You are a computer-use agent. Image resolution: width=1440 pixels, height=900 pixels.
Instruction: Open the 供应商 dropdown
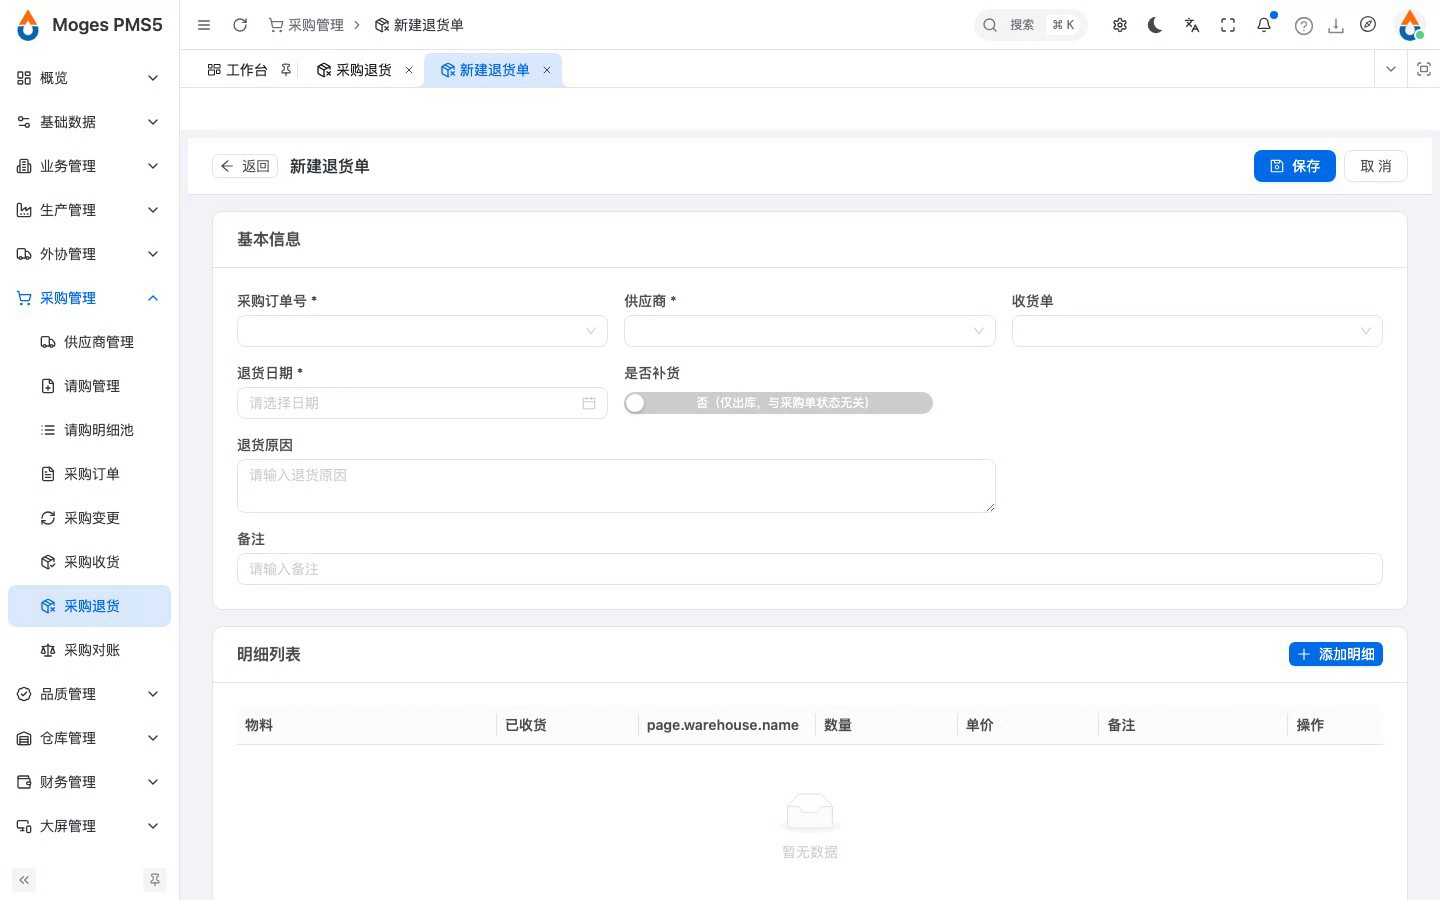click(x=810, y=331)
